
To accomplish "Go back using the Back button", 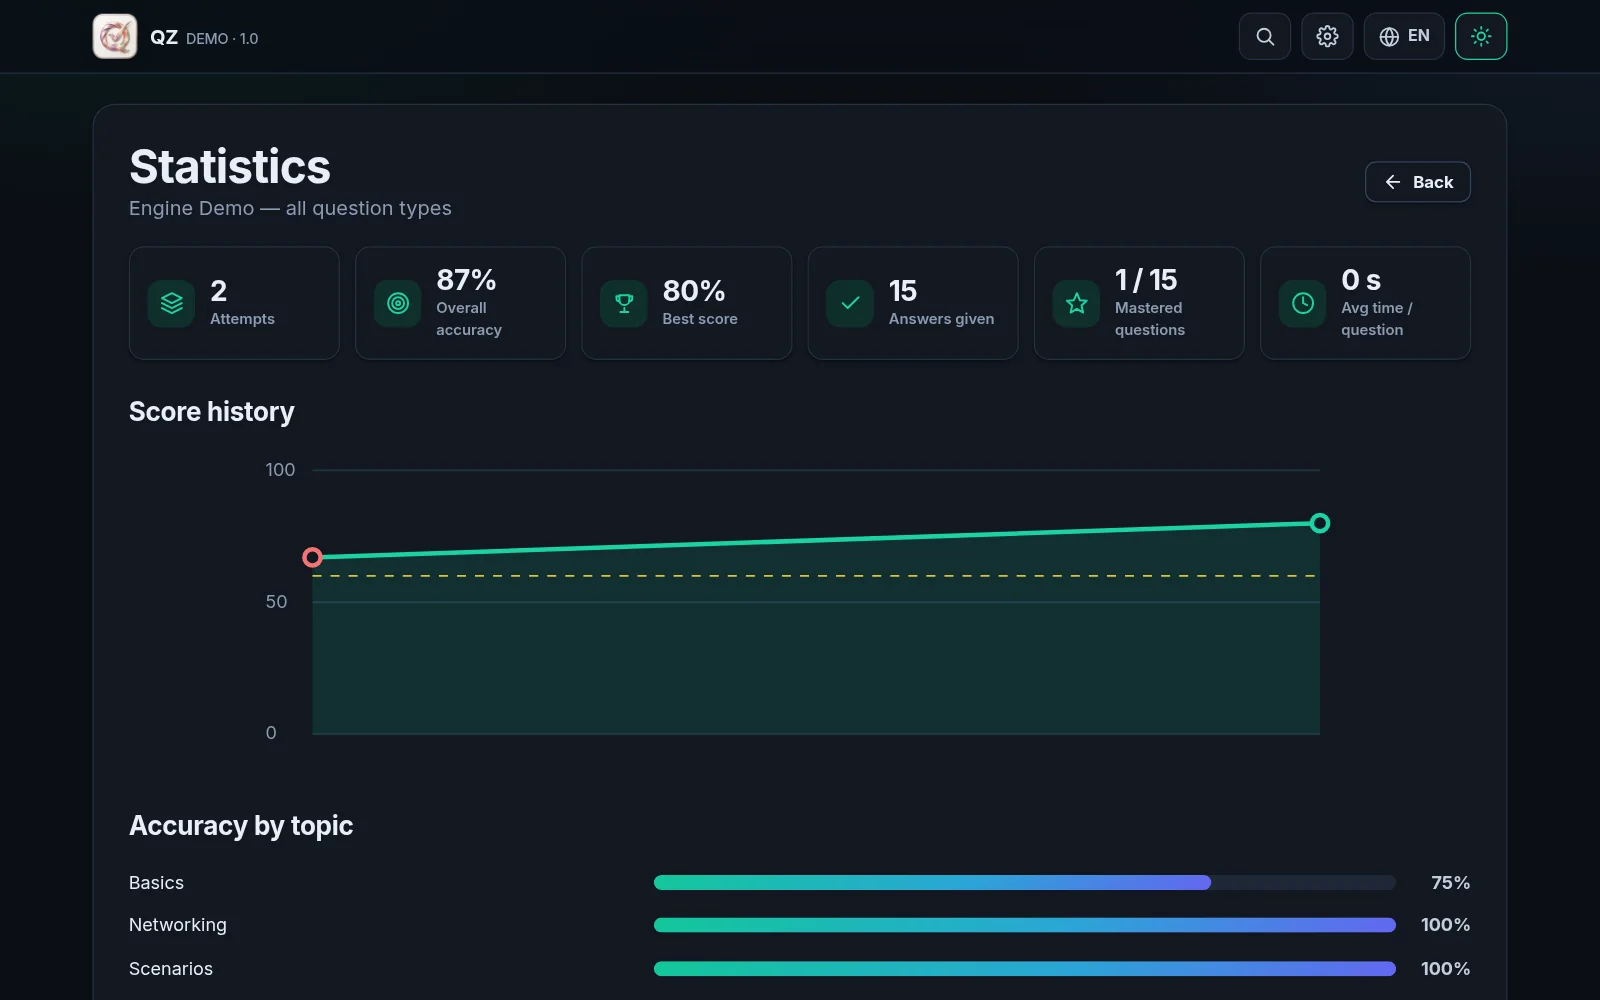I will coord(1418,182).
